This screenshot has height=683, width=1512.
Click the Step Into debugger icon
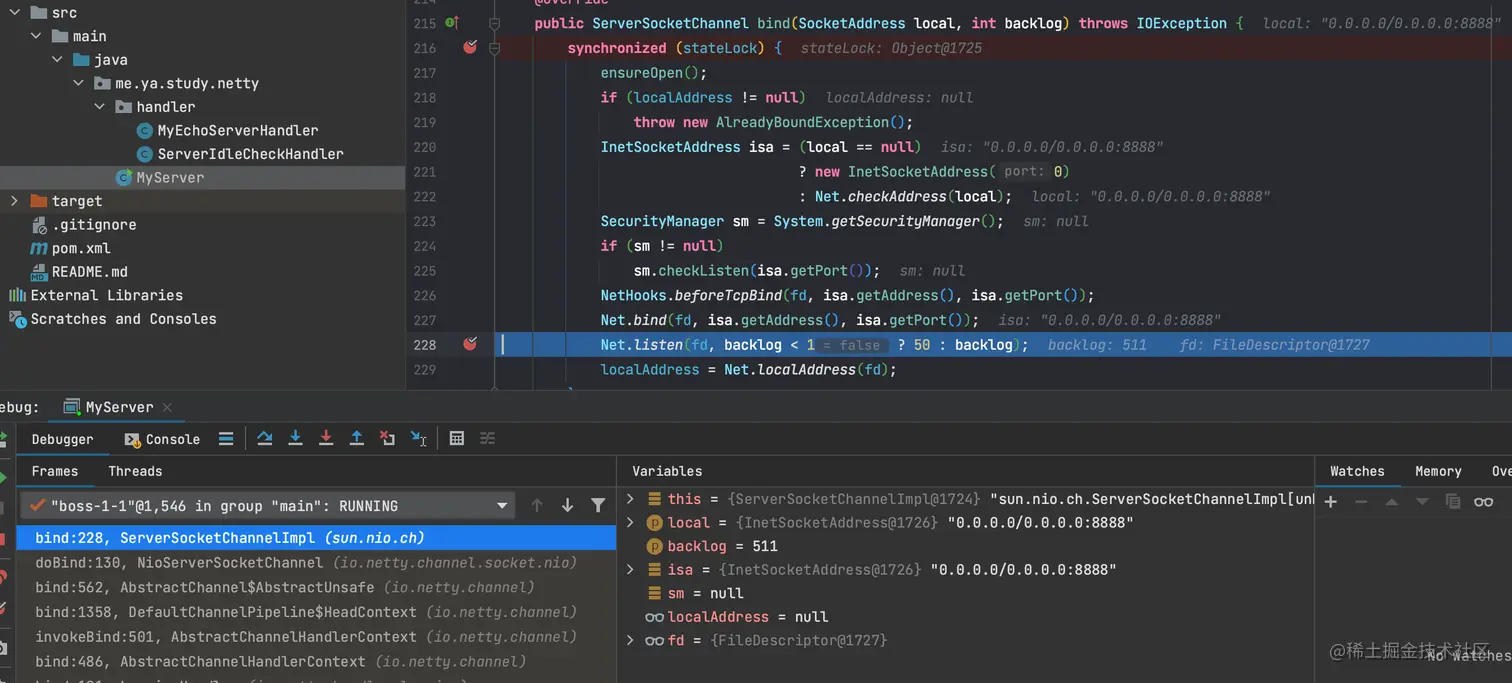pyautogui.click(x=295, y=438)
